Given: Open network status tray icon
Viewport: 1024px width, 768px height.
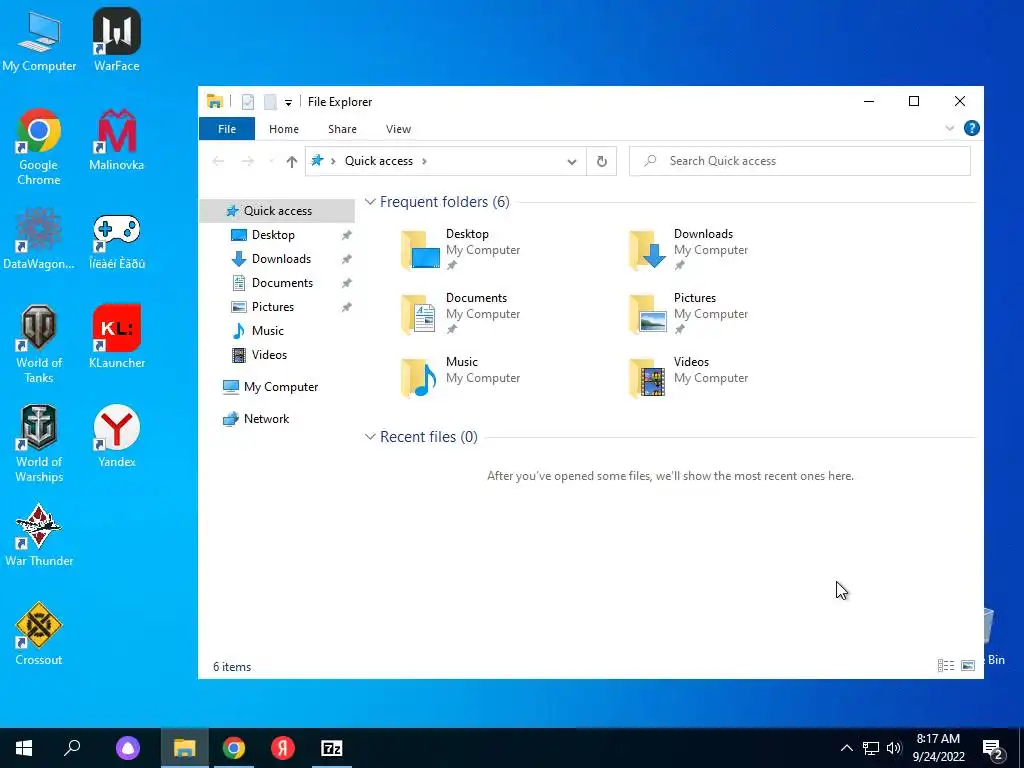Looking at the screenshot, I should [x=871, y=748].
